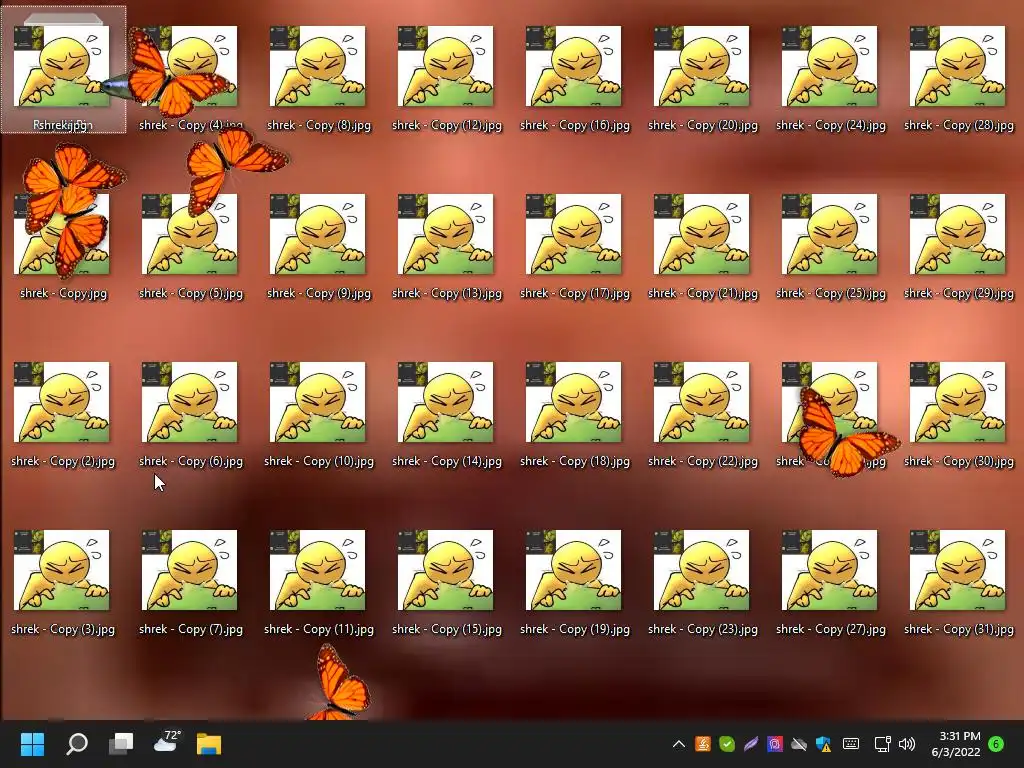Open the Windows Start menu
The image size is (1024, 768).
pyautogui.click(x=32, y=744)
